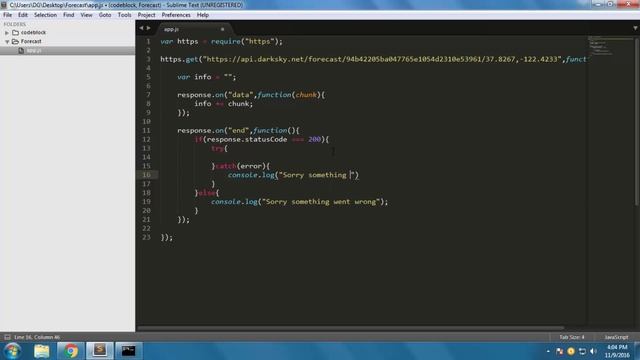This screenshot has height=360, width=640.
Task: Open the File menu
Action: pyautogui.click(x=7, y=15)
